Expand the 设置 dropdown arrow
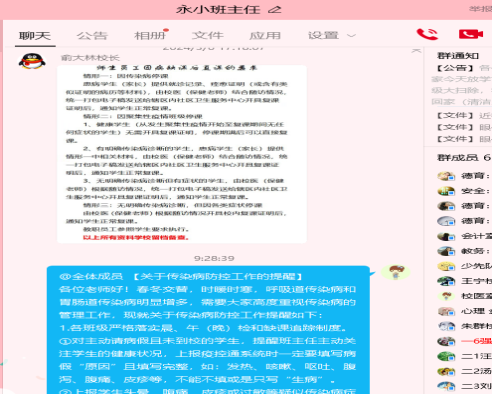 pyautogui.click(x=351, y=35)
